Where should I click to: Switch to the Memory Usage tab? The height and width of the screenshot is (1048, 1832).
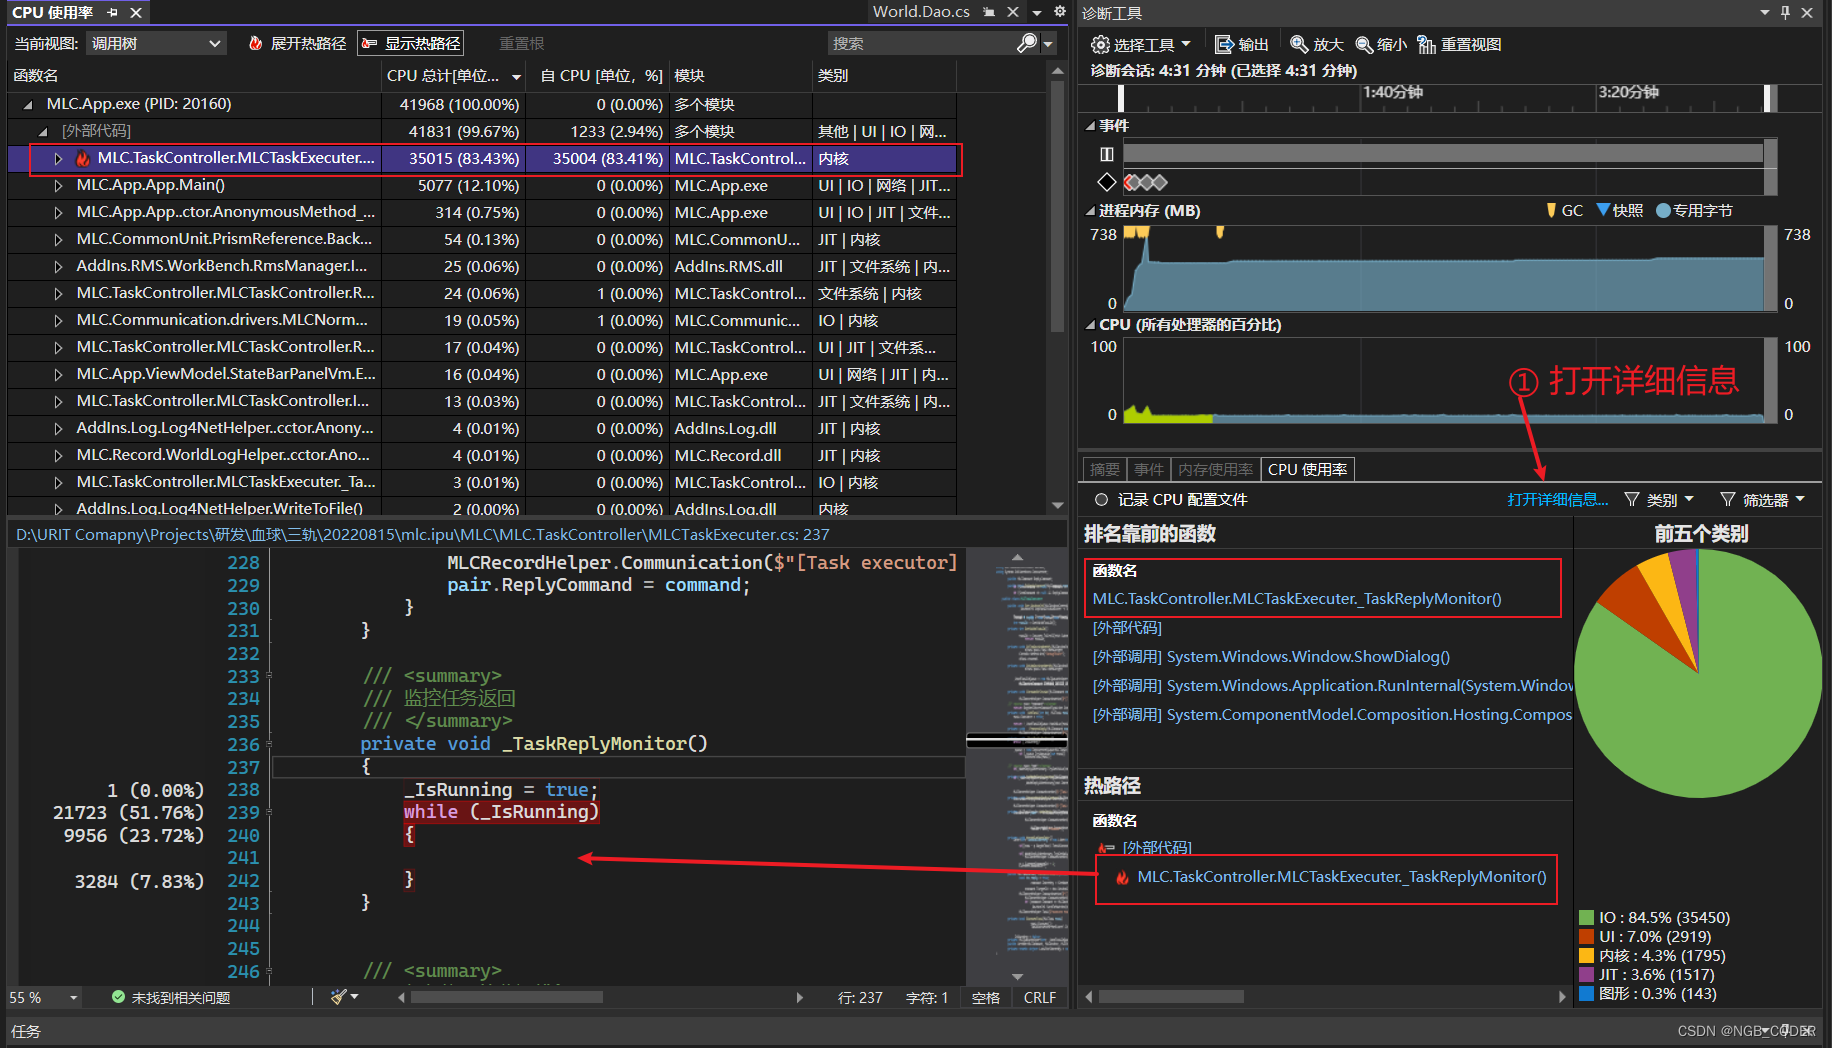pos(1215,470)
